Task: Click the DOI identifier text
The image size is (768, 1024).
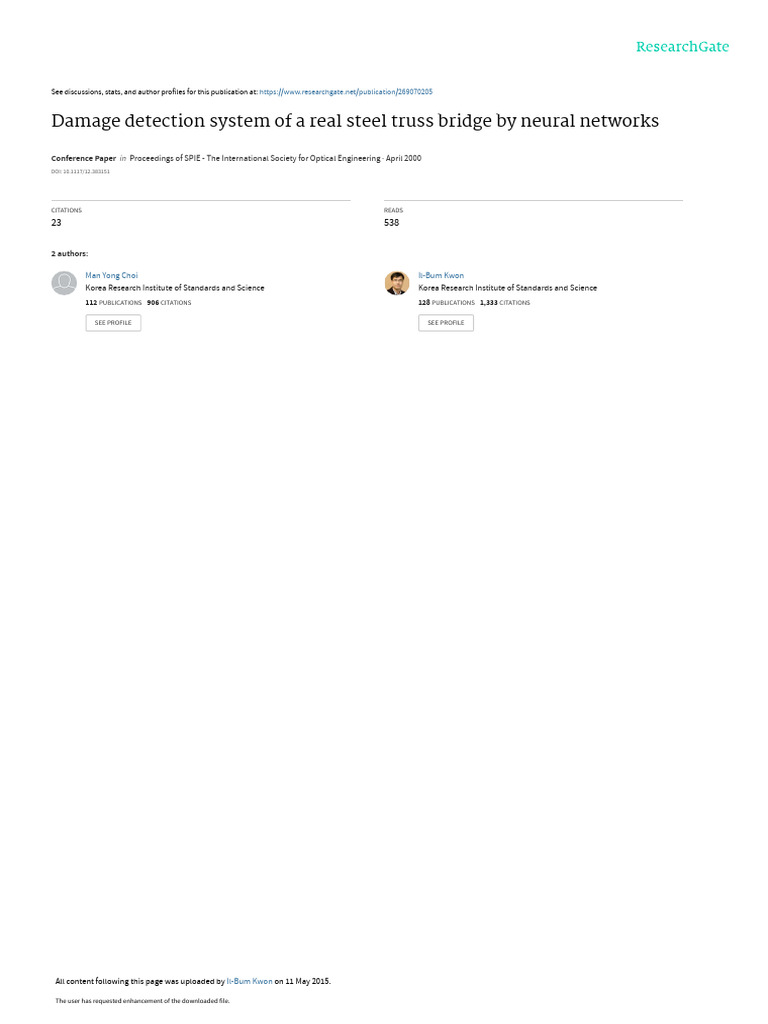Action: (x=80, y=172)
